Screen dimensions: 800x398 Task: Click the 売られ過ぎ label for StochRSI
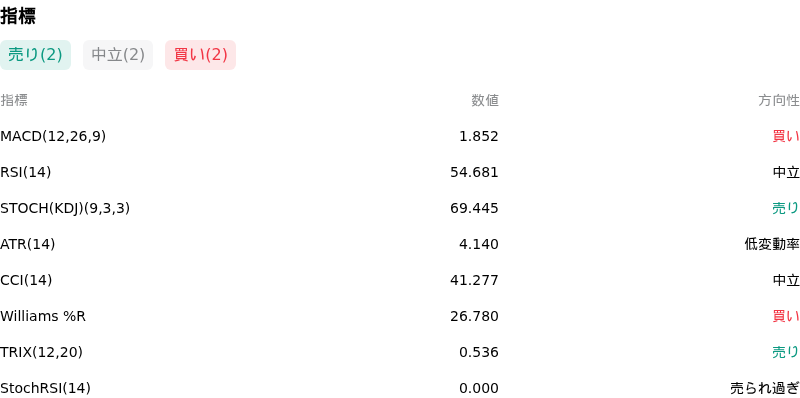click(x=765, y=388)
